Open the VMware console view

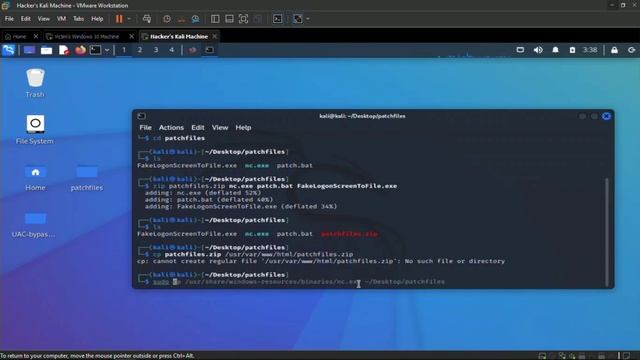pyautogui.click(x=278, y=19)
